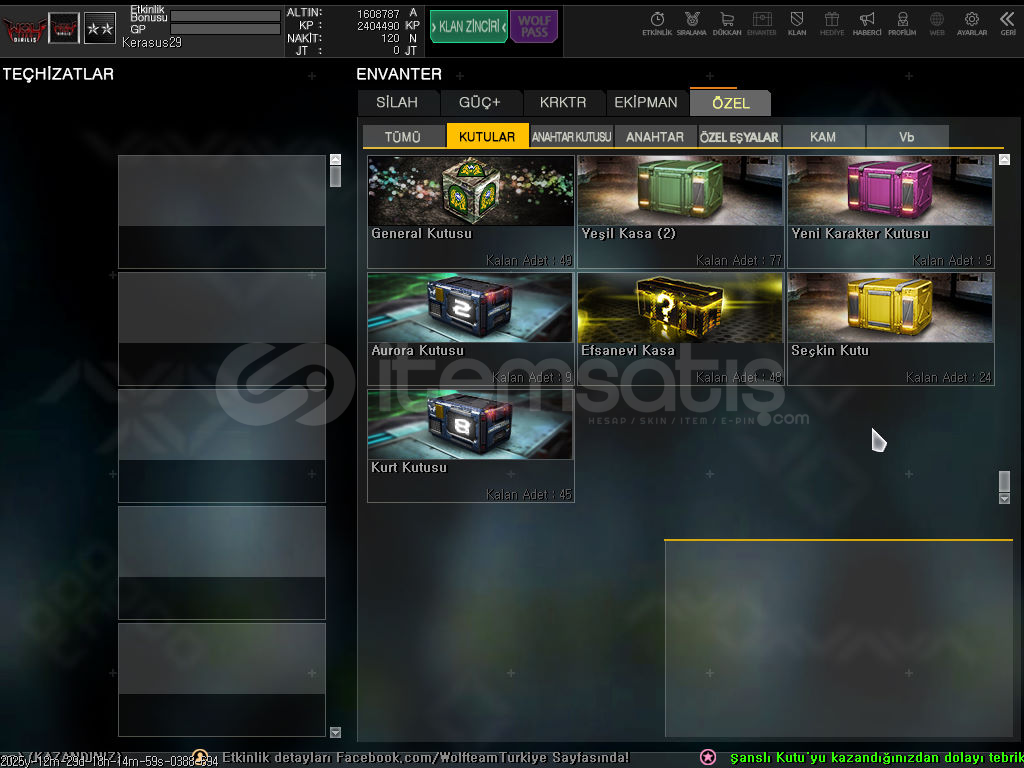Select the Efsanevi Kasa item
The width and height of the screenshot is (1024, 768).
680,328
